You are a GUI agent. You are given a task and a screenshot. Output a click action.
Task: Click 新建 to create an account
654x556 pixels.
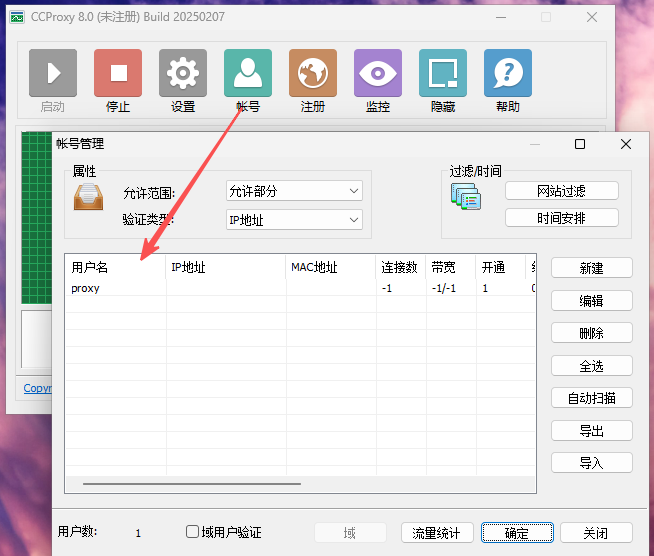(591, 268)
